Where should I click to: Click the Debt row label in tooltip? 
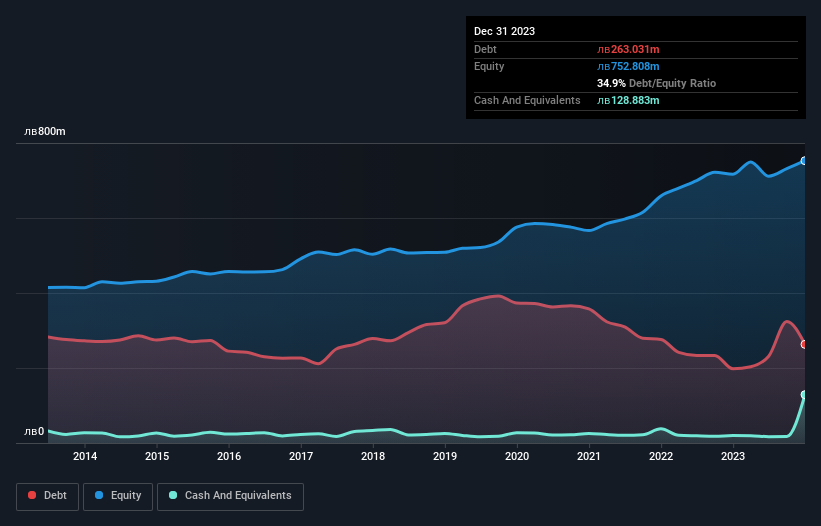click(x=485, y=49)
